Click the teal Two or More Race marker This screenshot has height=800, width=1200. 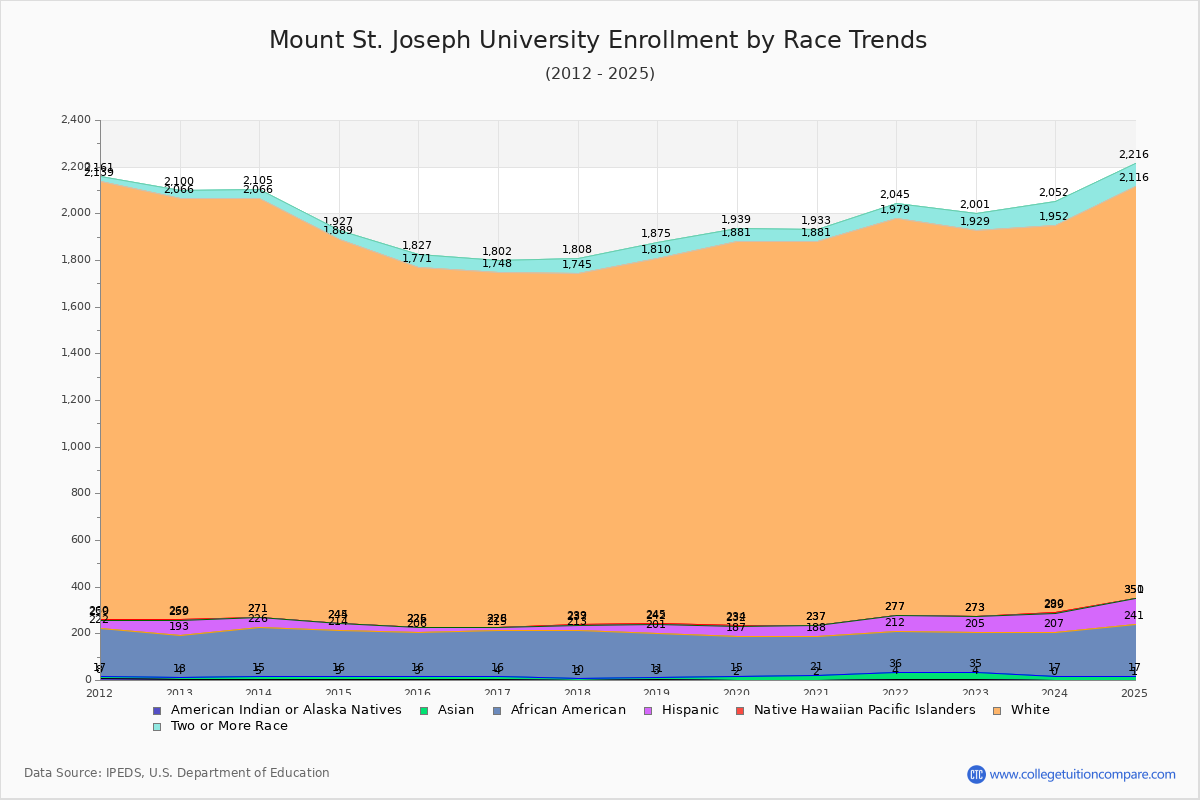click(157, 727)
